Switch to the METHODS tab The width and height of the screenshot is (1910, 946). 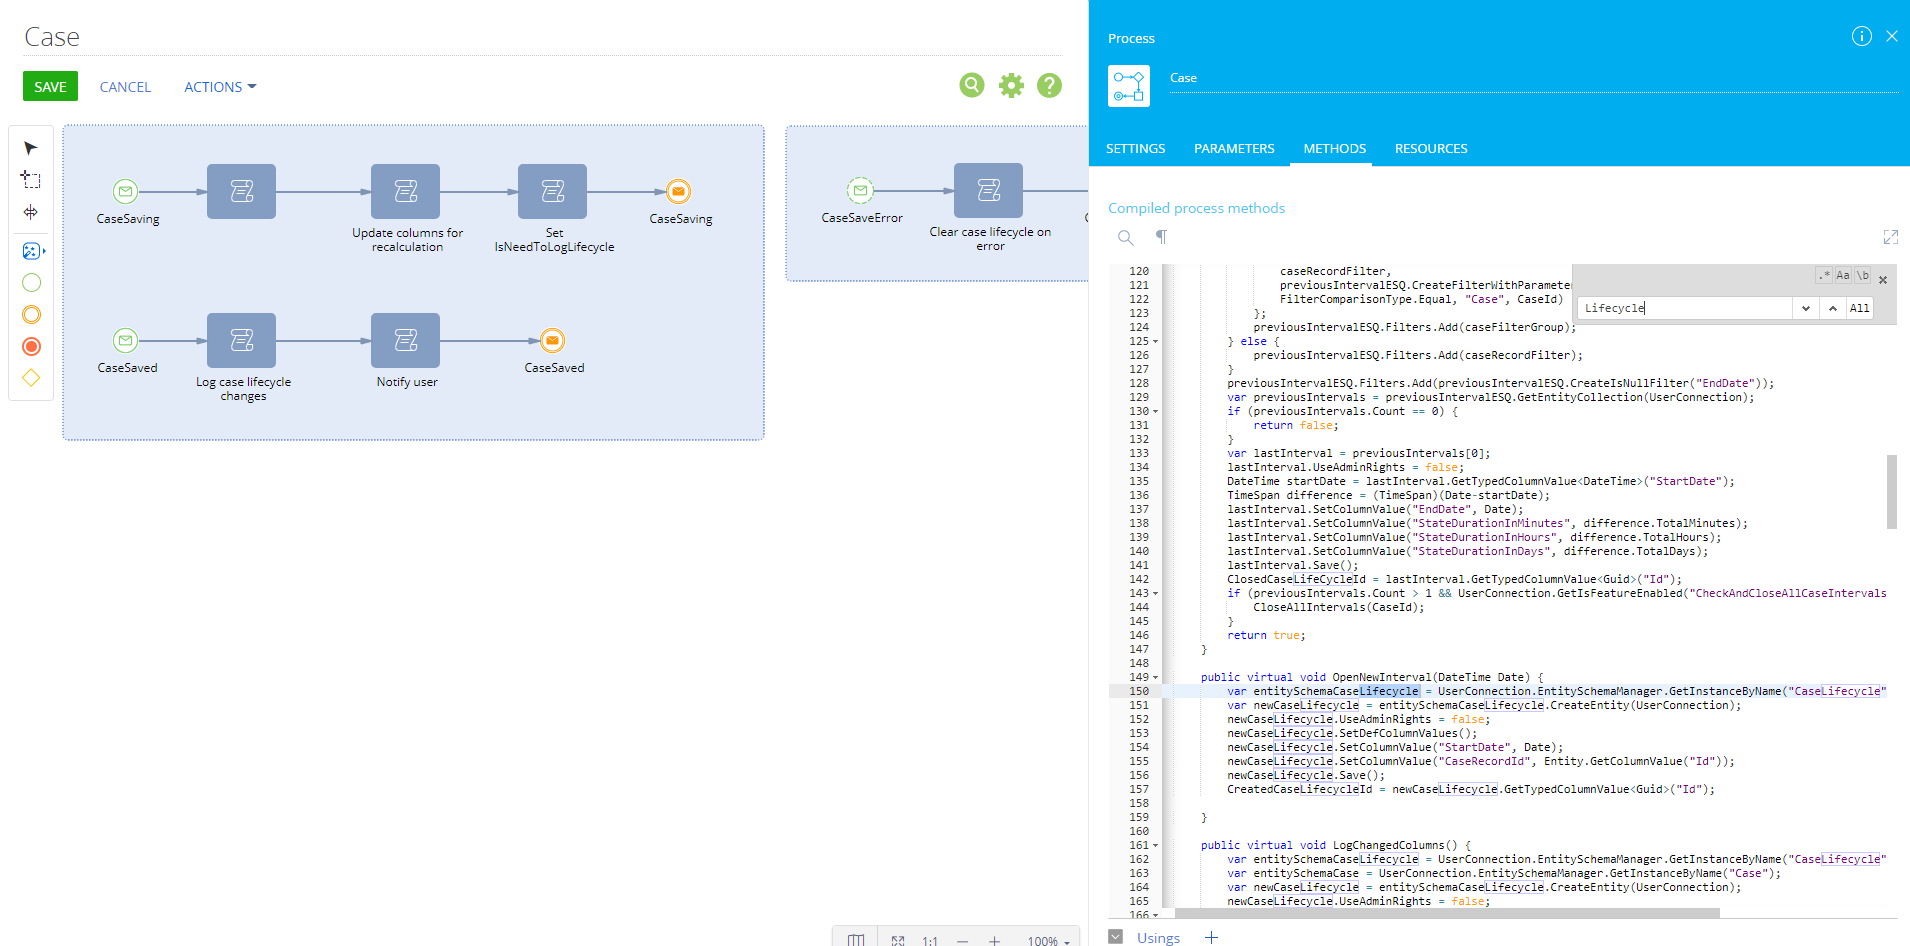(x=1334, y=148)
